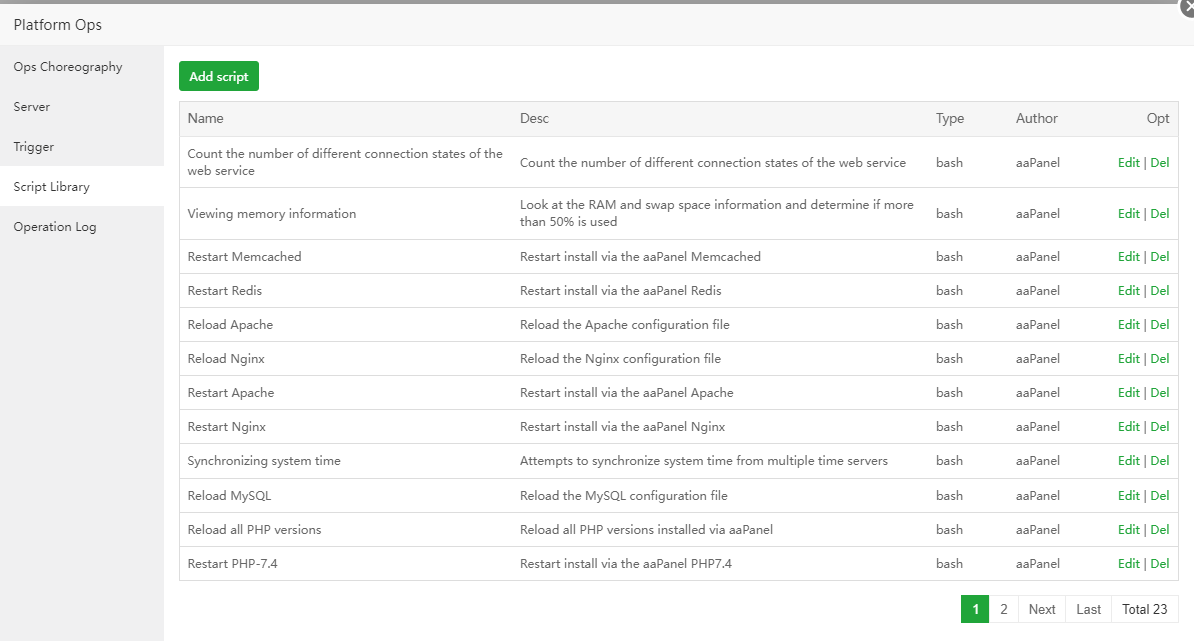Edit the Restart PHP-7.4 script
1194x641 pixels.
(1128, 564)
